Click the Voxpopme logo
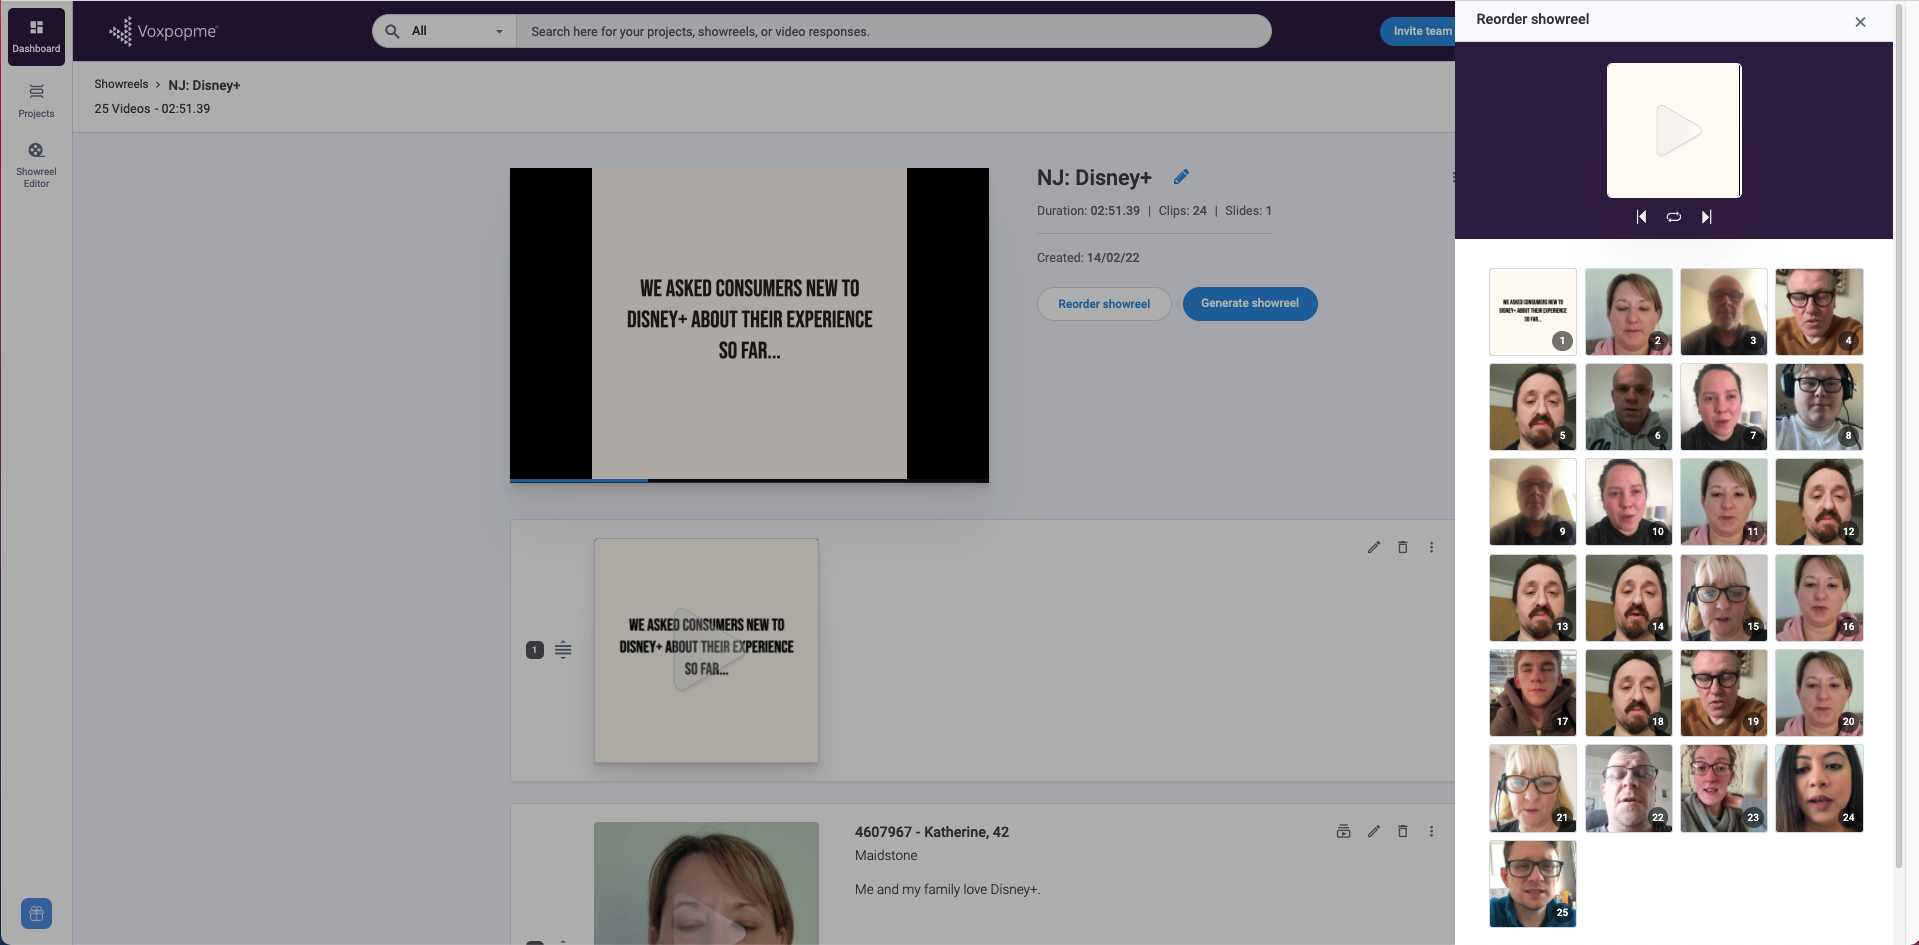The image size is (1919, 945). click(x=163, y=31)
